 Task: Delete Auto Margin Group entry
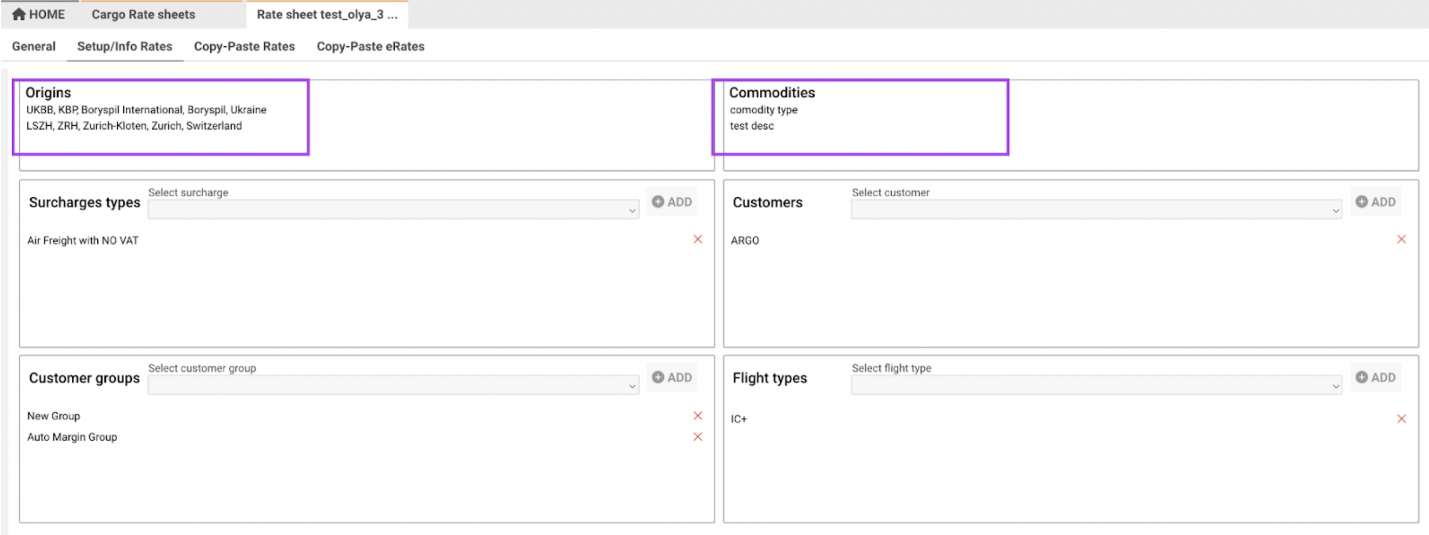[x=698, y=437]
